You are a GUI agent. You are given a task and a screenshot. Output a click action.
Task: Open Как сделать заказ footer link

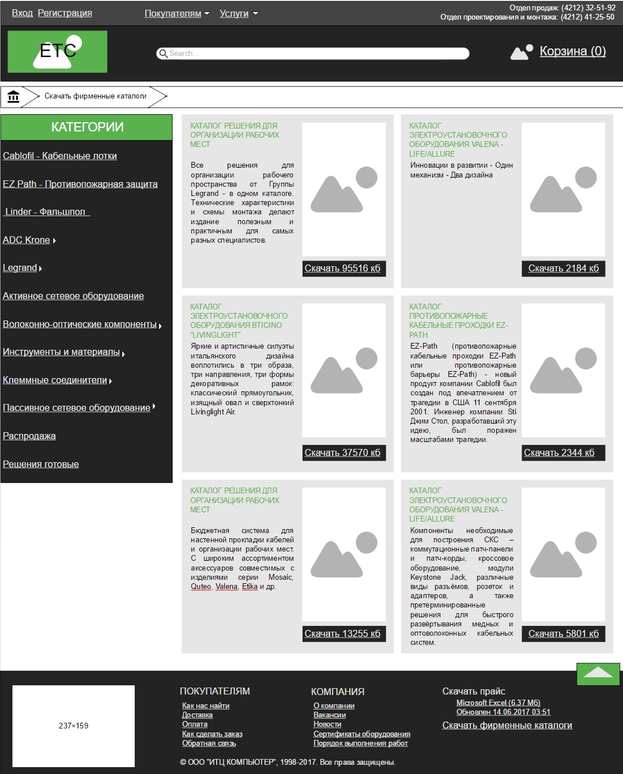pos(212,734)
